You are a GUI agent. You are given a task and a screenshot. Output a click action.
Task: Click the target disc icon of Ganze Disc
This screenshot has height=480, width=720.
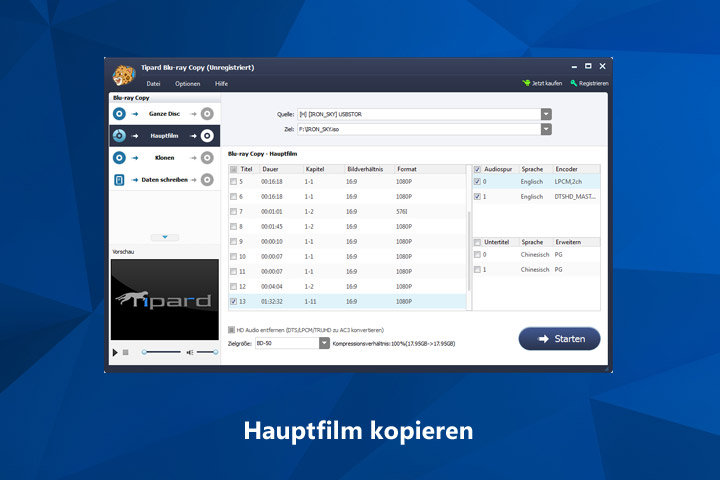[x=207, y=113]
